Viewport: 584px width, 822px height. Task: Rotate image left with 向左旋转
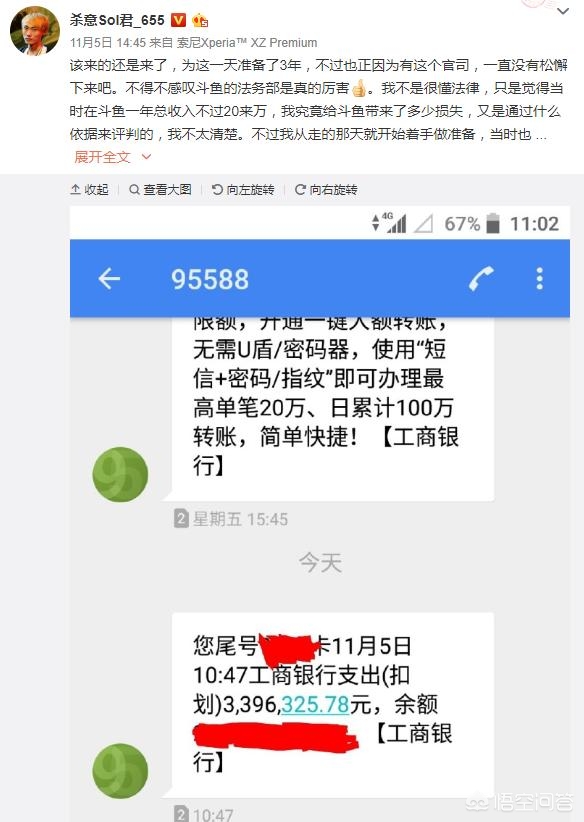[x=243, y=189]
